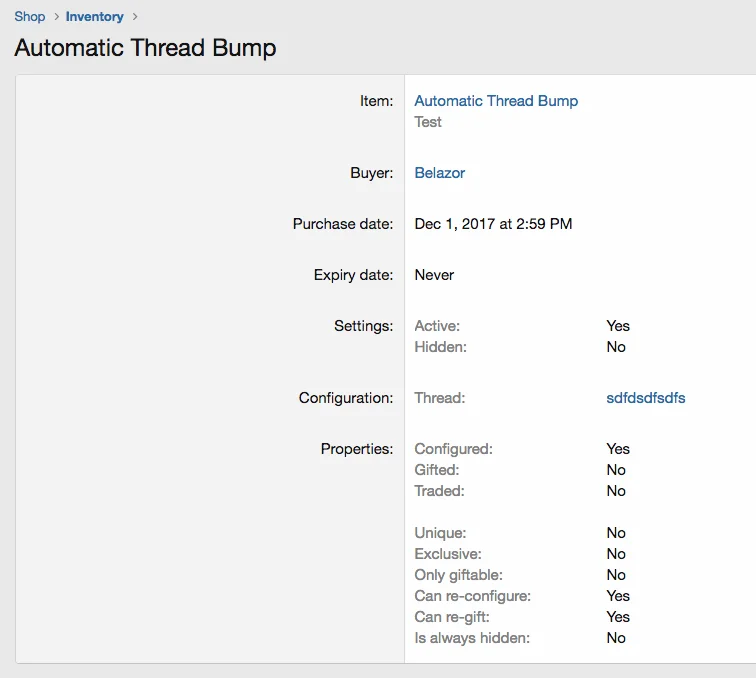Click the chevron after Shop breadcrumb
Screen dimensions: 756x678
click(56, 16)
